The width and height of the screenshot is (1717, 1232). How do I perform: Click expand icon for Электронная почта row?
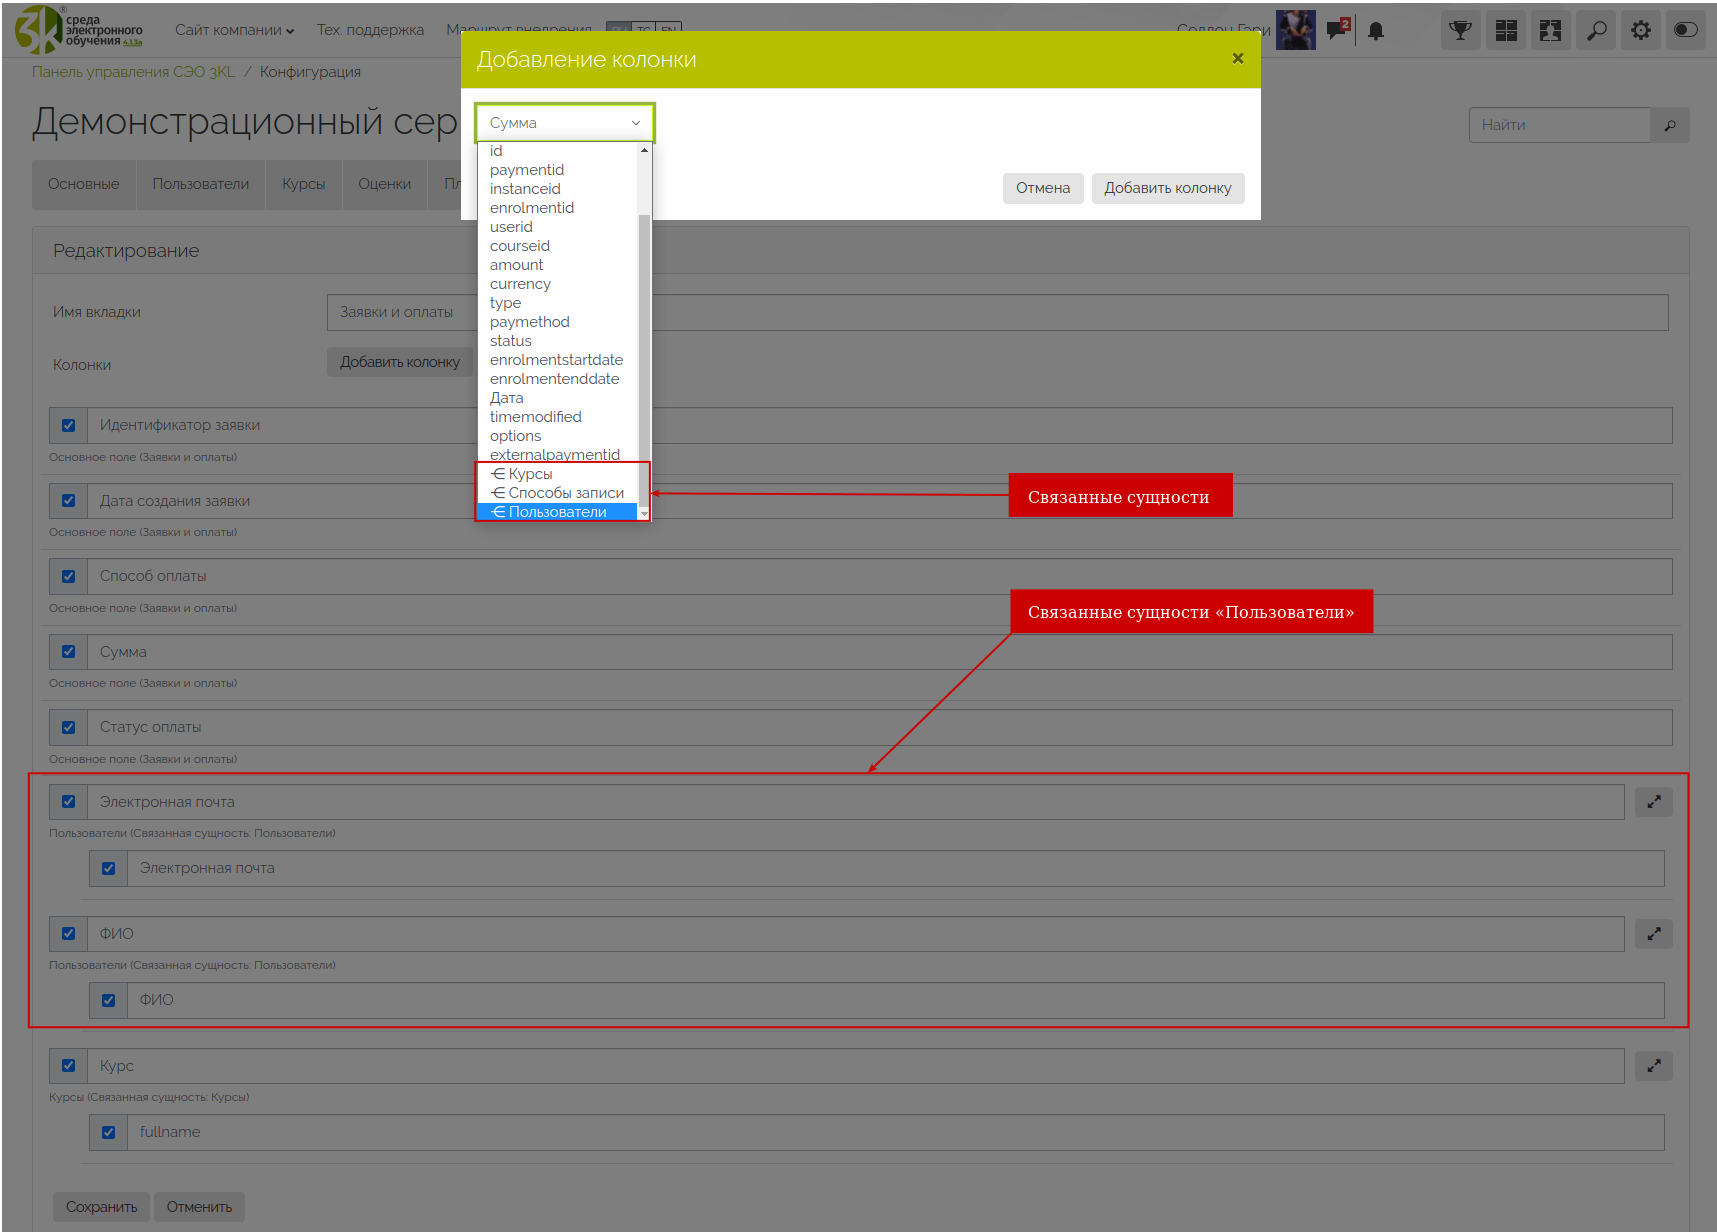(1654, 802)
